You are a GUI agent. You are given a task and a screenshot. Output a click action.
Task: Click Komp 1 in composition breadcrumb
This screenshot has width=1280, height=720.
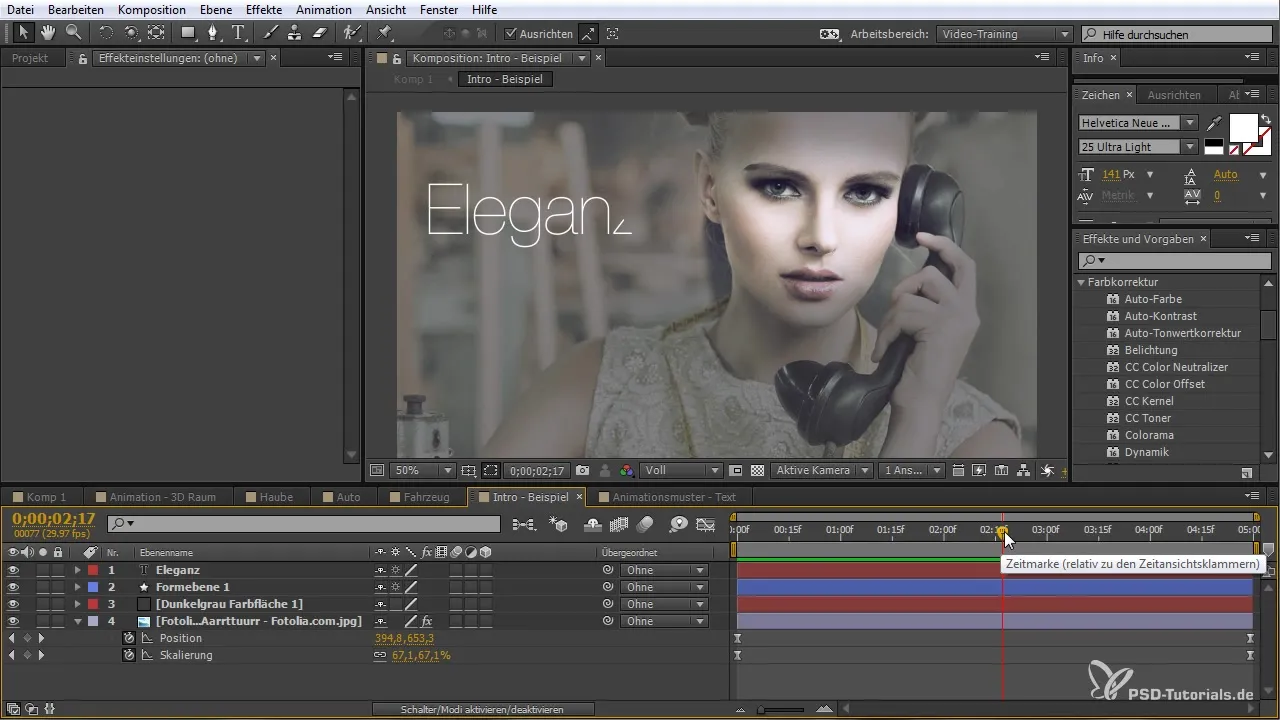(413, 79)
